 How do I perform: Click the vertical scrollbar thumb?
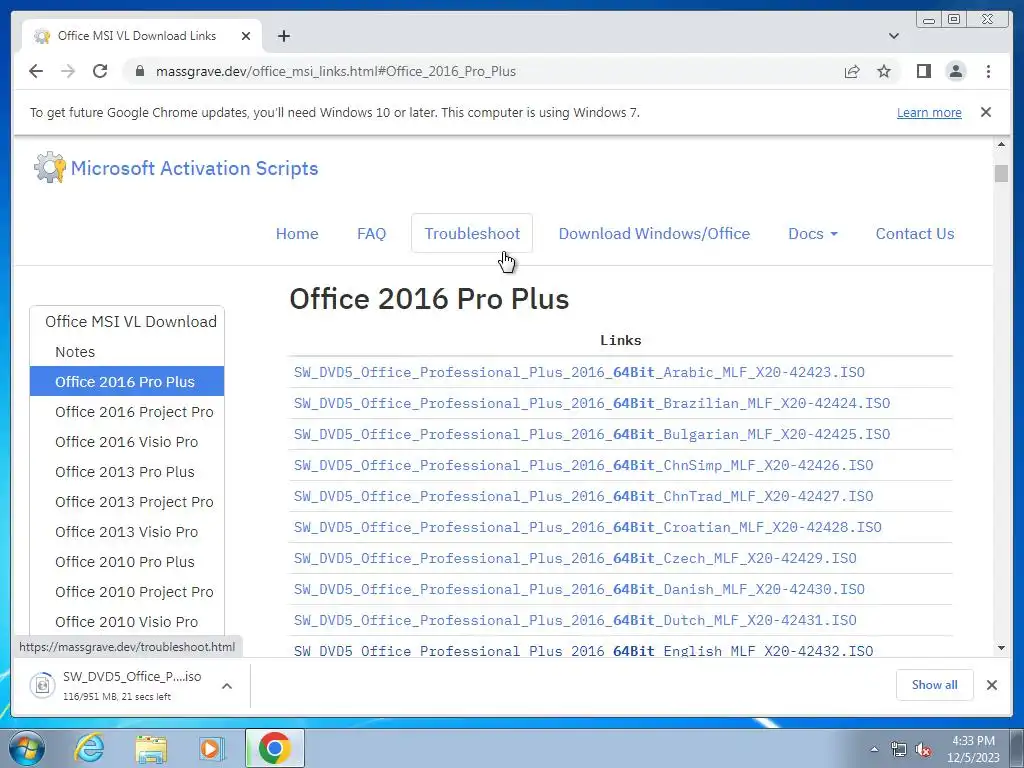pyautogui.click(x=1001, y=174)
